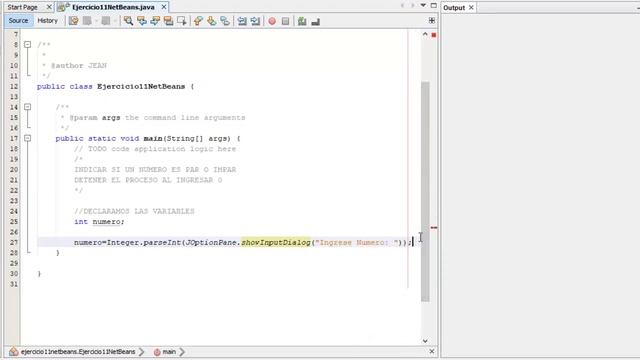Click highlighted showInputDialog method text
This screenshot has height=360, width=640.
(x=276, y=242)
